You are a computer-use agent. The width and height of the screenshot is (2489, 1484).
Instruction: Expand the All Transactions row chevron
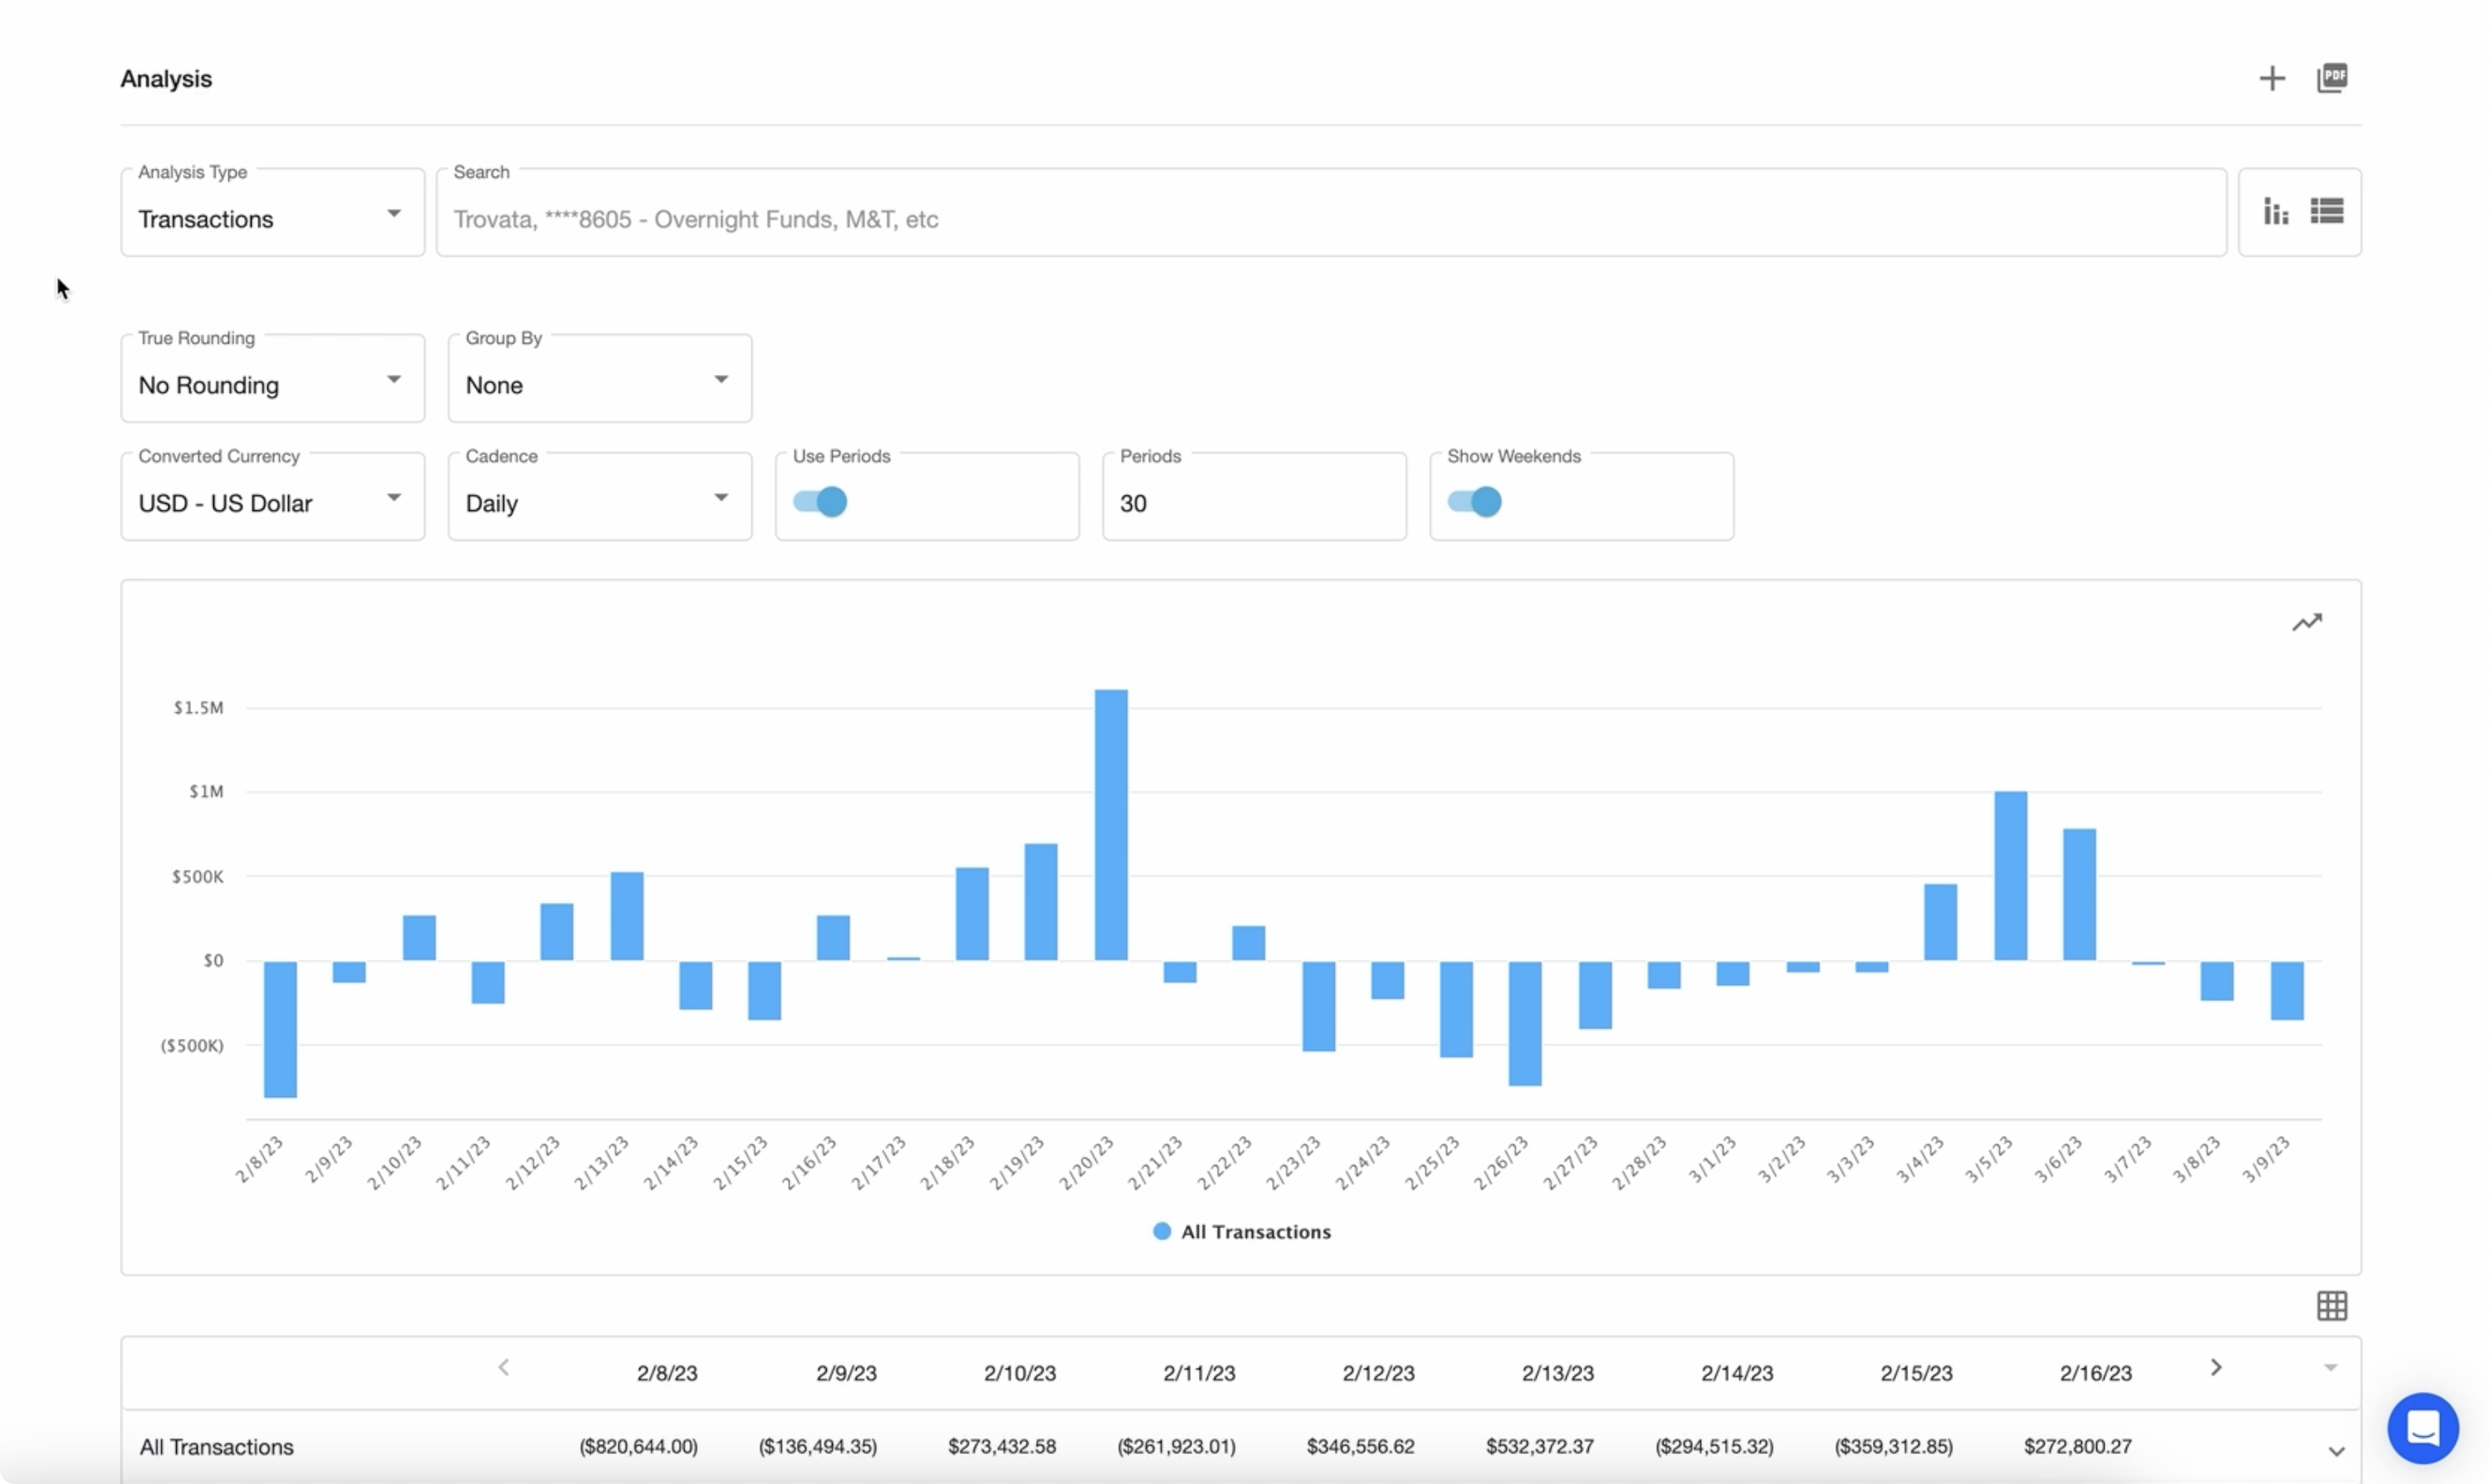click(2336, 1451)
